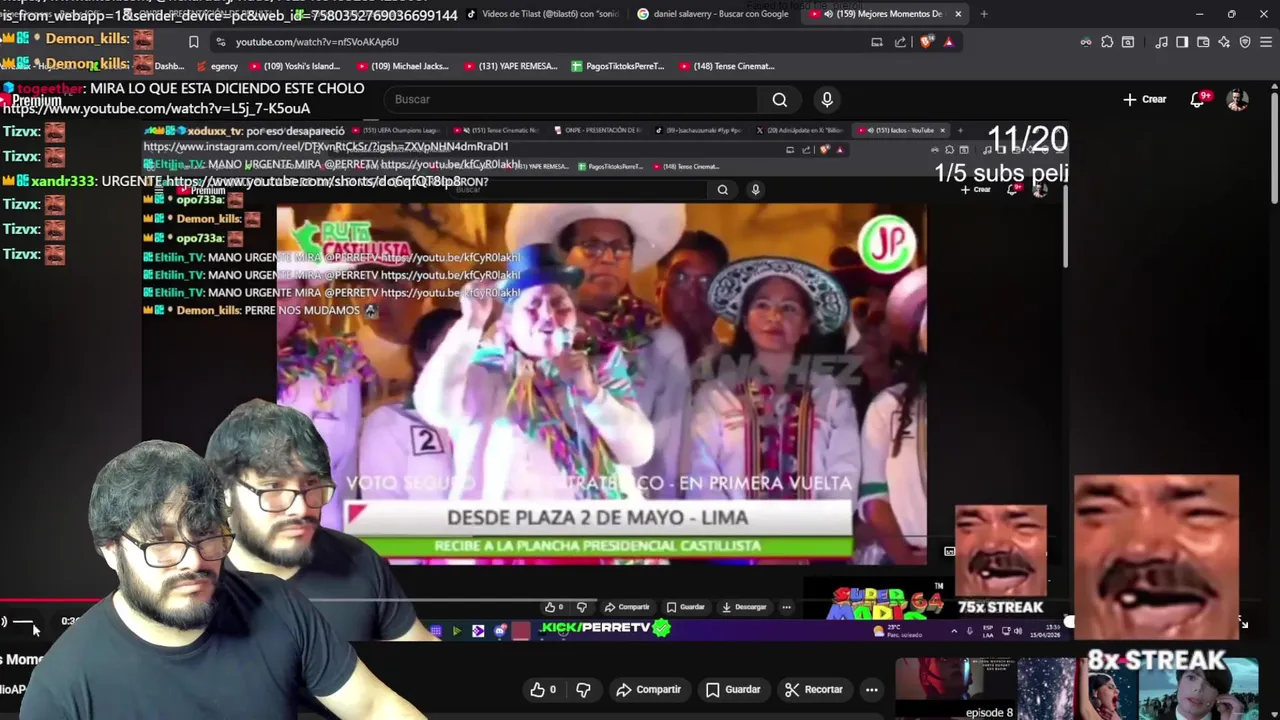Open the Brave Wallet icon
The image size is (1280, 720).
(x=1203, y=42)
